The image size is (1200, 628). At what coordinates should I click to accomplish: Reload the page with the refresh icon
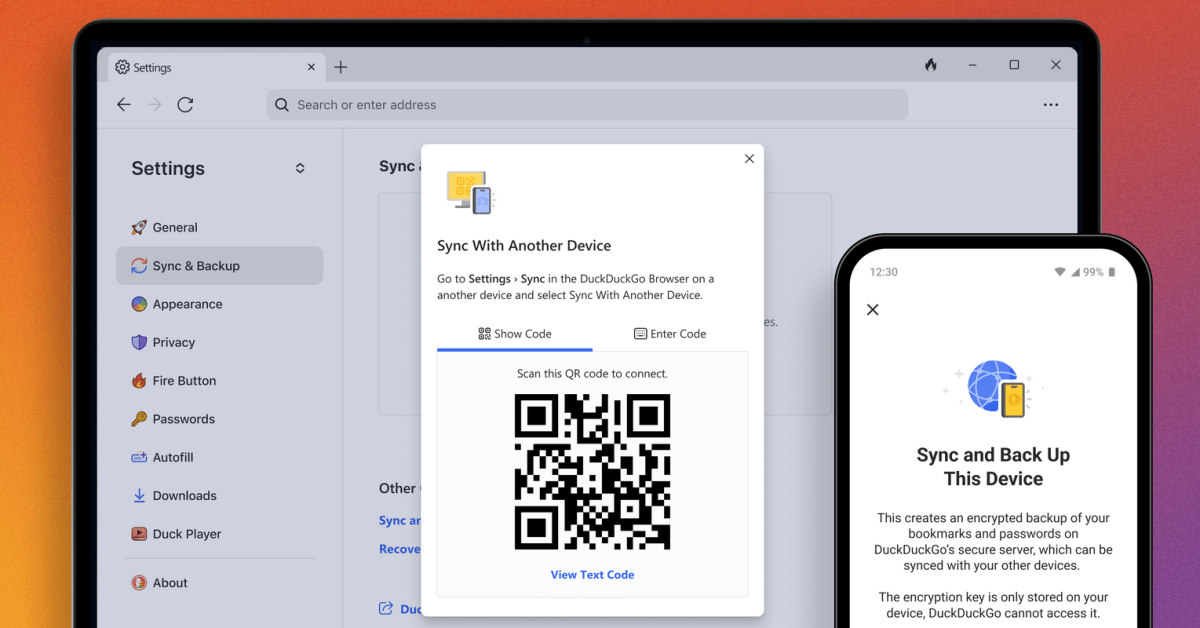point(185,105)
